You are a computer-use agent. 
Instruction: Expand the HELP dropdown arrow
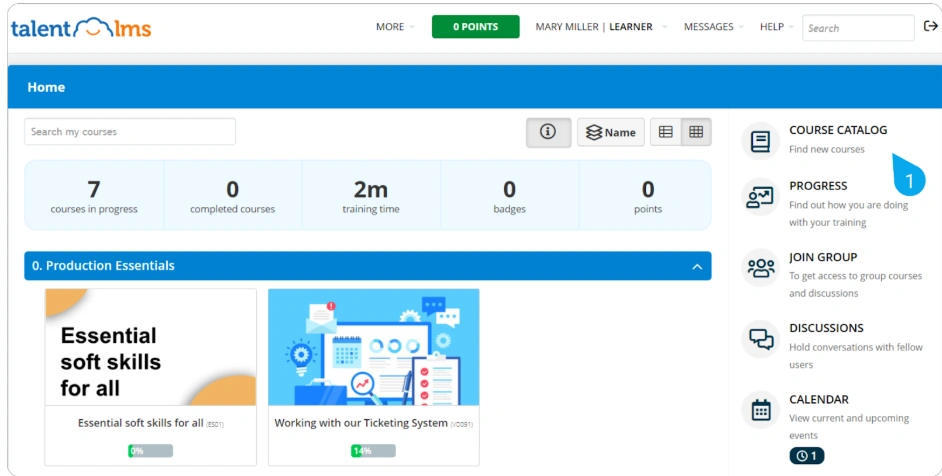791,27
